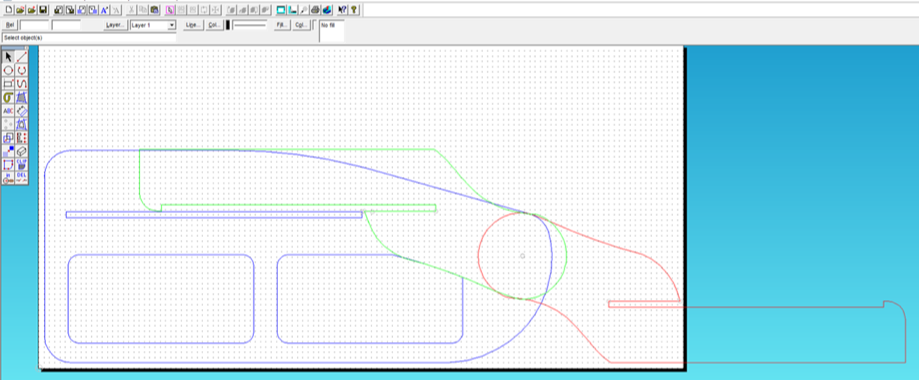This screenshot has height=380, width=919.
Task: Pick the circle drawing tool
Action: coord(8,70)
